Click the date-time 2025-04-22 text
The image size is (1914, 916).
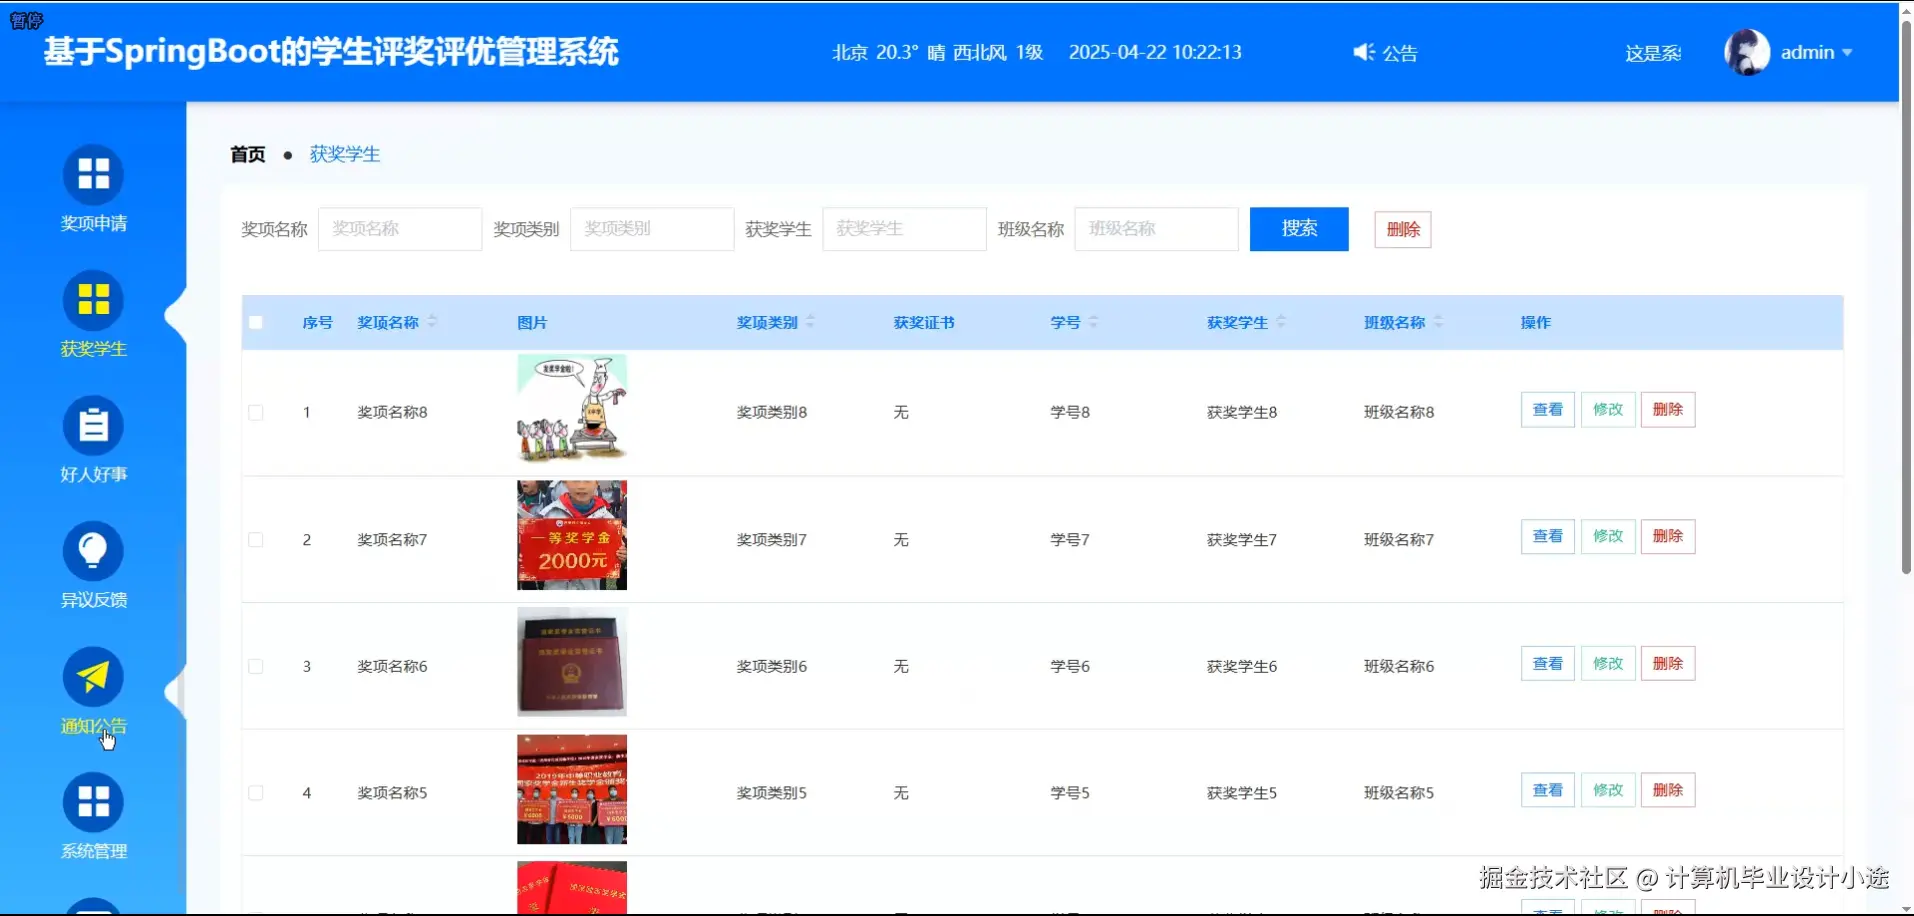click(x=1155, y=52)
